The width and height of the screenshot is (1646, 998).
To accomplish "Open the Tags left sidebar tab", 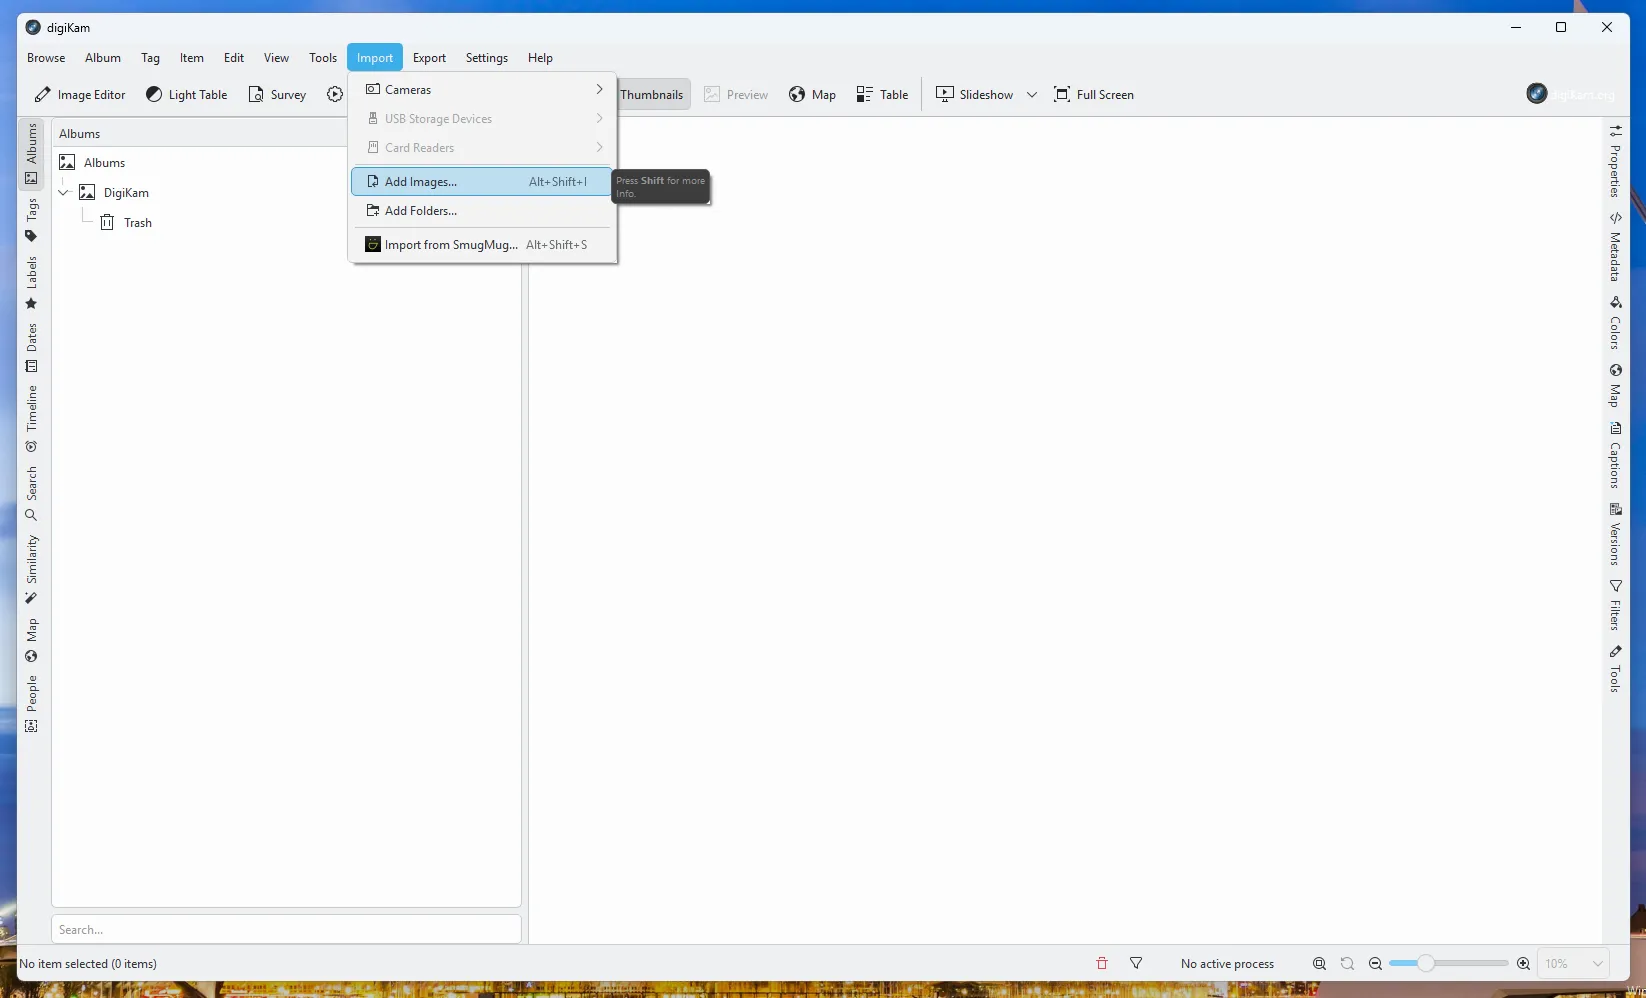I will (x=31, y=221).
